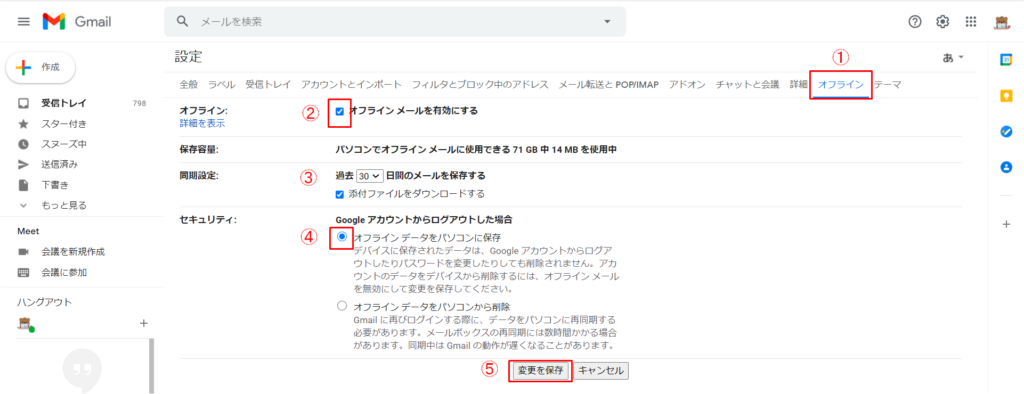
Task: Select オフライン データをパソコンに保存 radio
Action: point(342,237)
